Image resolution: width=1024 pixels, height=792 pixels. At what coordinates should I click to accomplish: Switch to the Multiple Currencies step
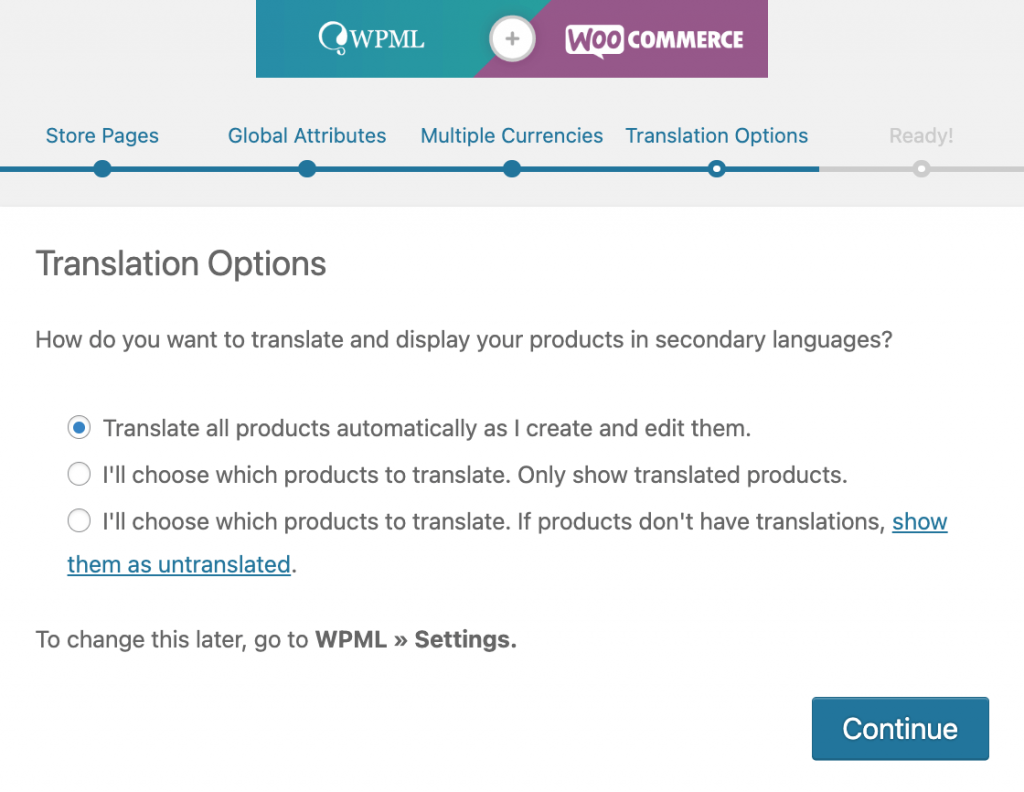click(x=511, y=136)
